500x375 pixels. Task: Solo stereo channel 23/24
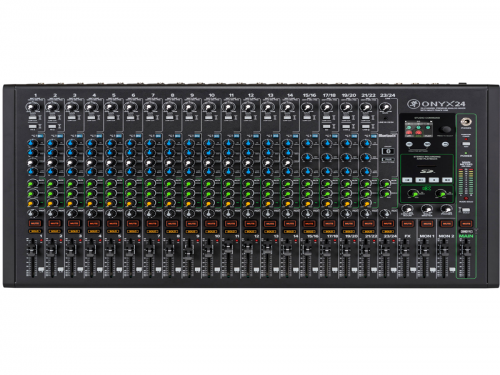(x=388, y=231)
